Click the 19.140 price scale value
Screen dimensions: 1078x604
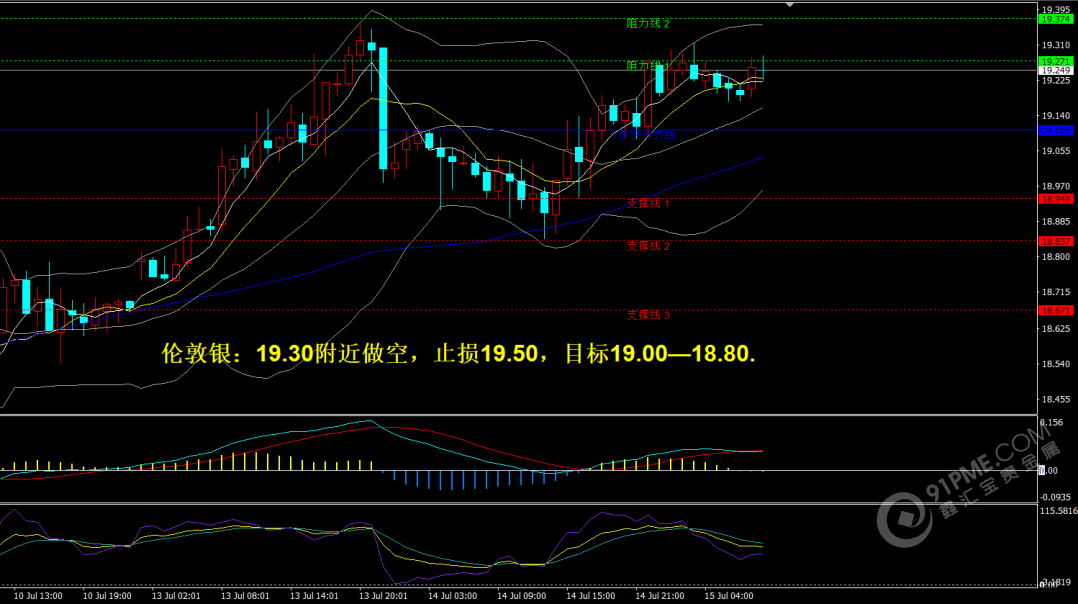point(1056,115)
